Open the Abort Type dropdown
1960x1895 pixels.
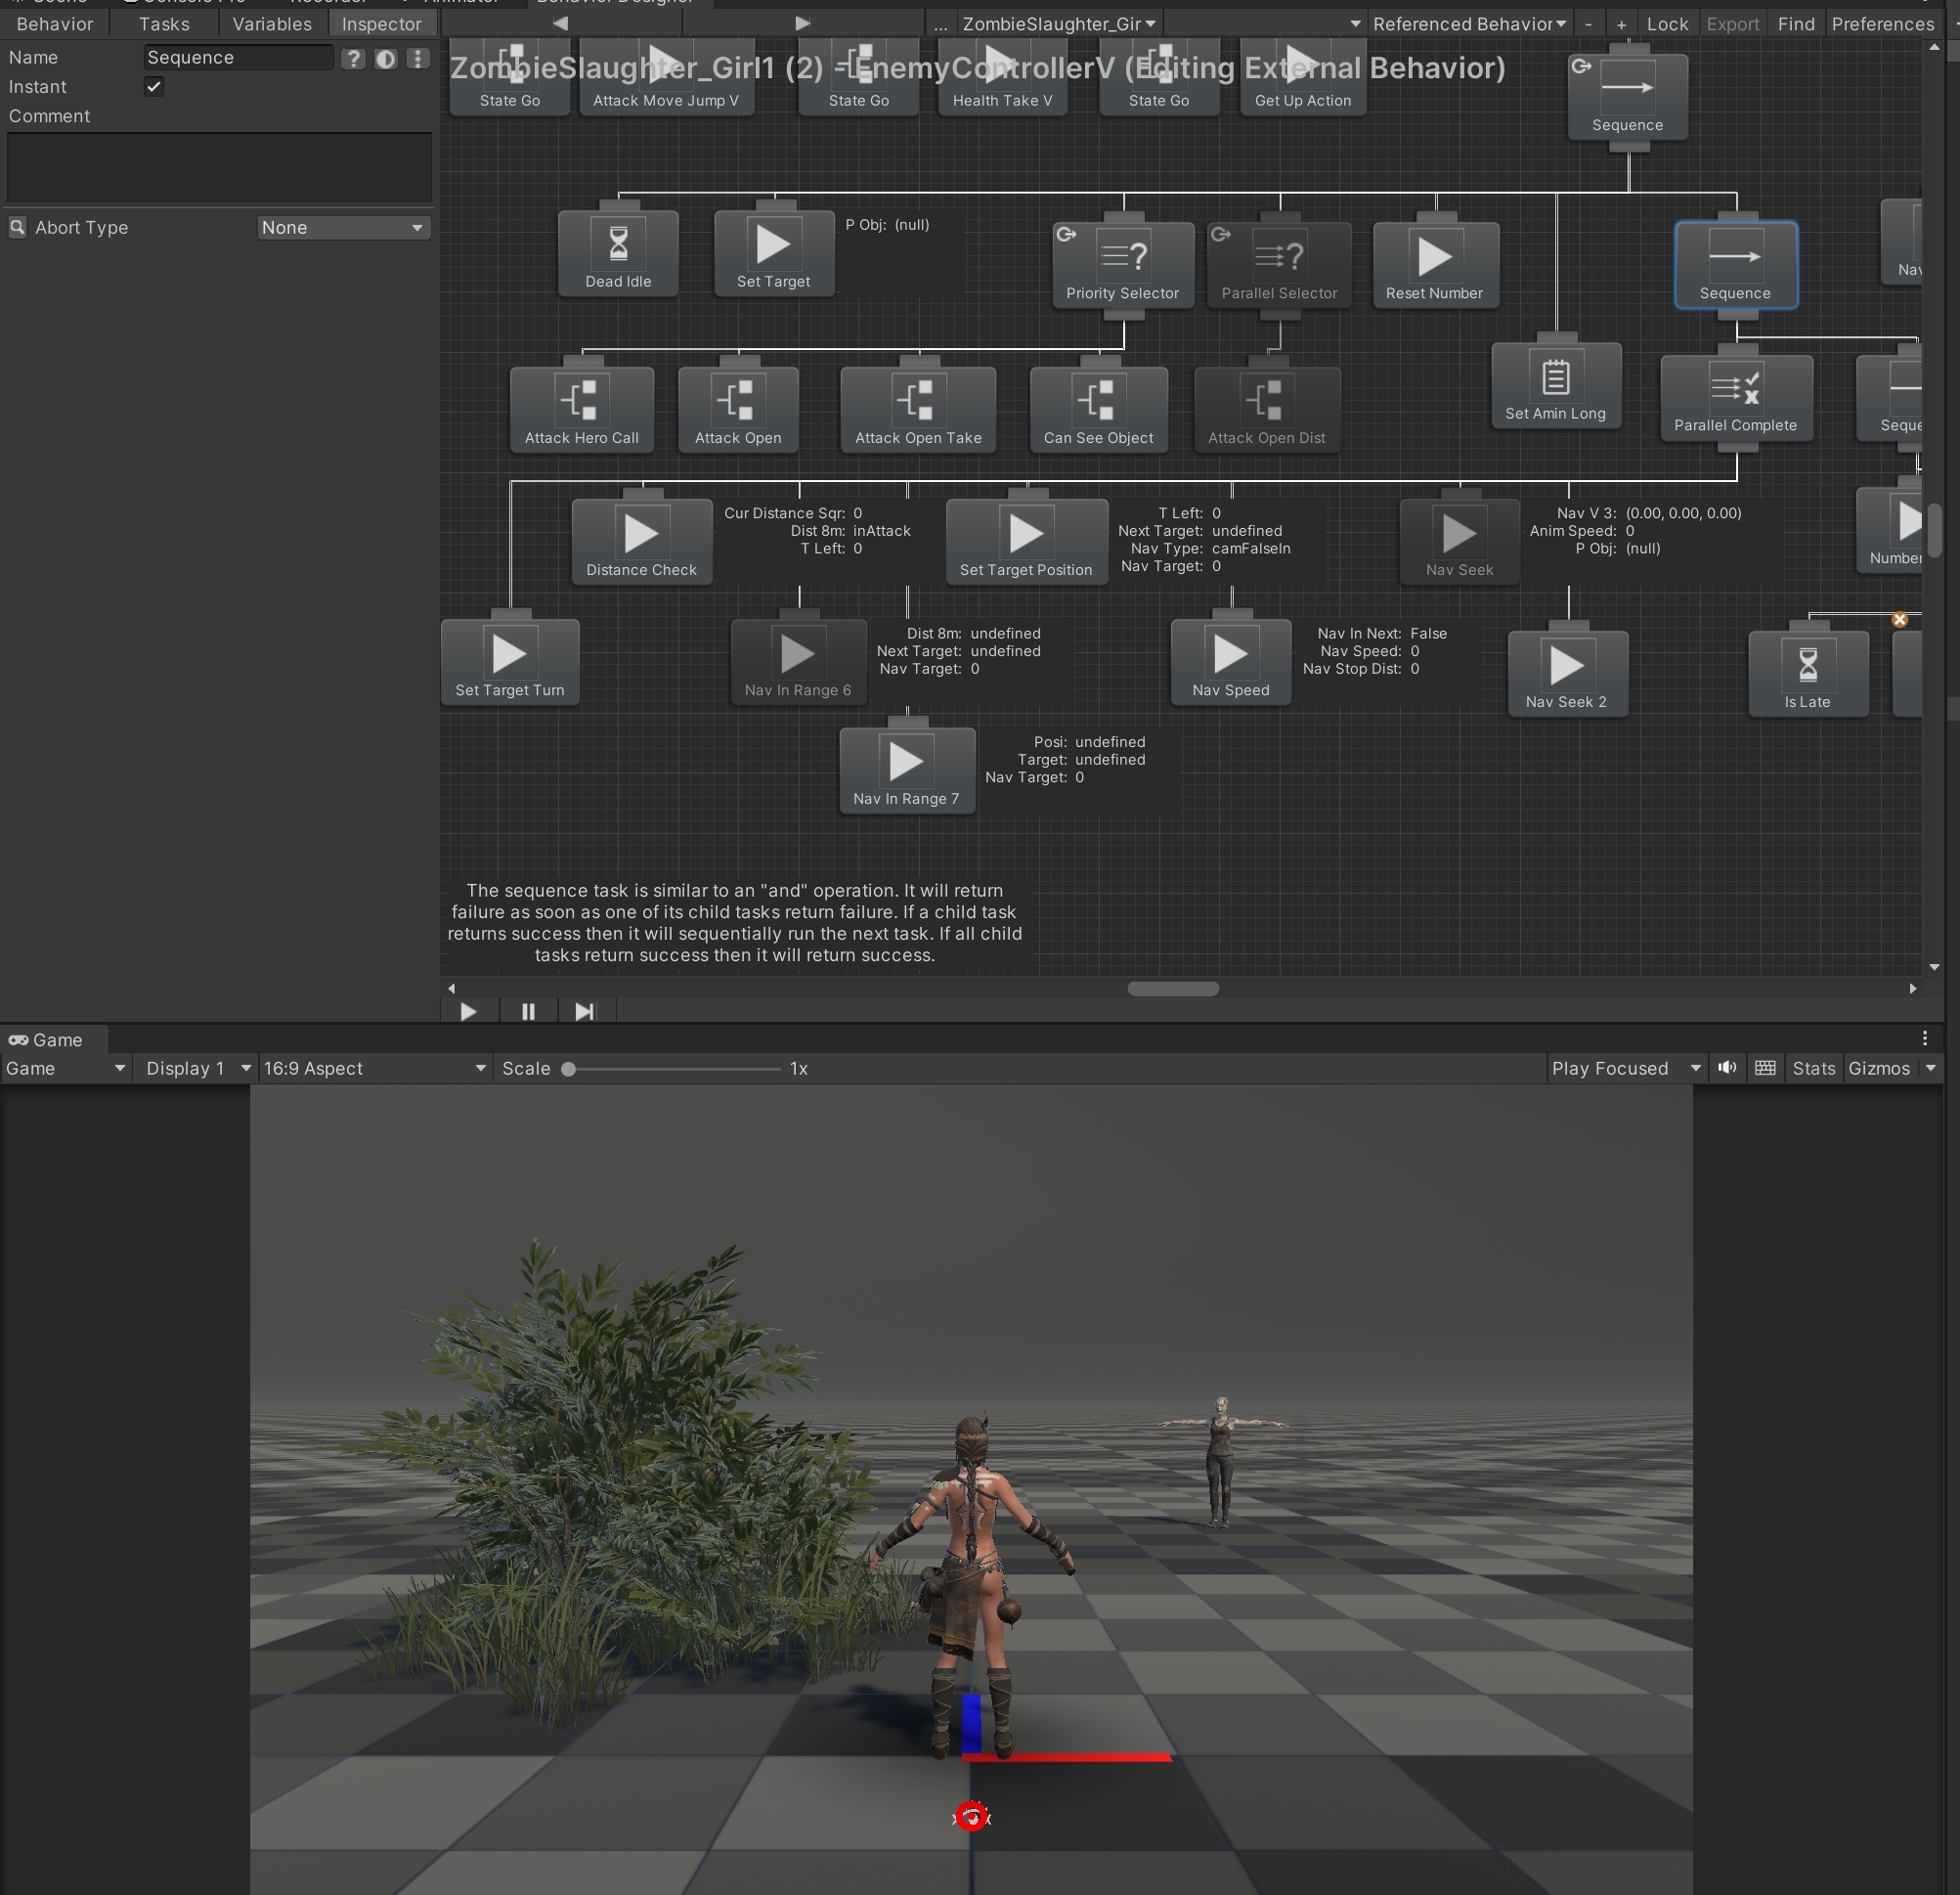[x=343, y=228]
